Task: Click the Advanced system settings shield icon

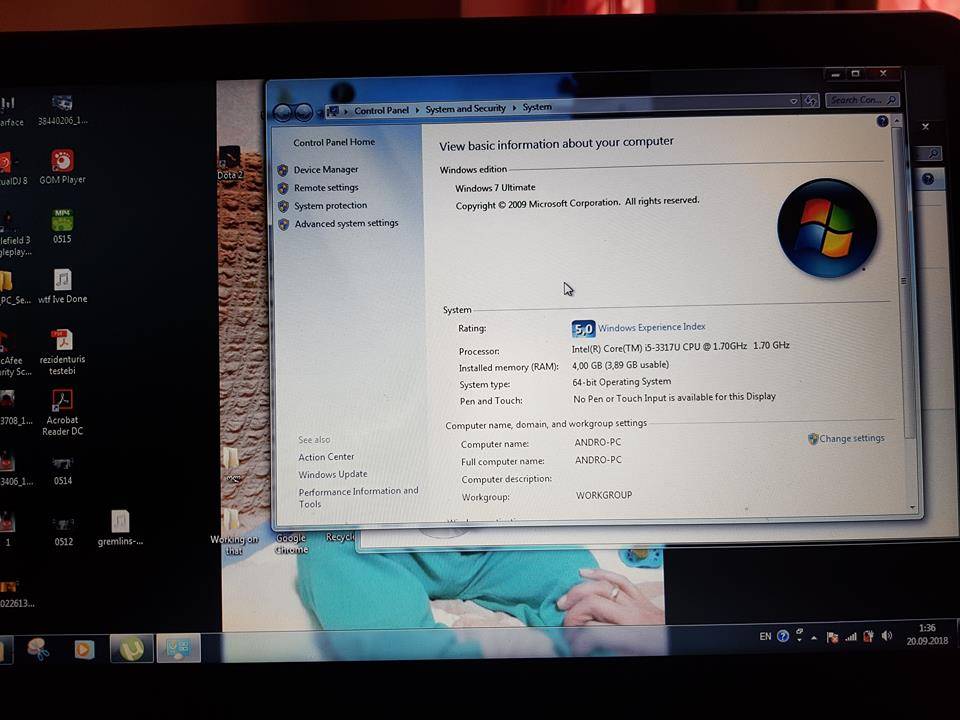Action: coord(283,225)
